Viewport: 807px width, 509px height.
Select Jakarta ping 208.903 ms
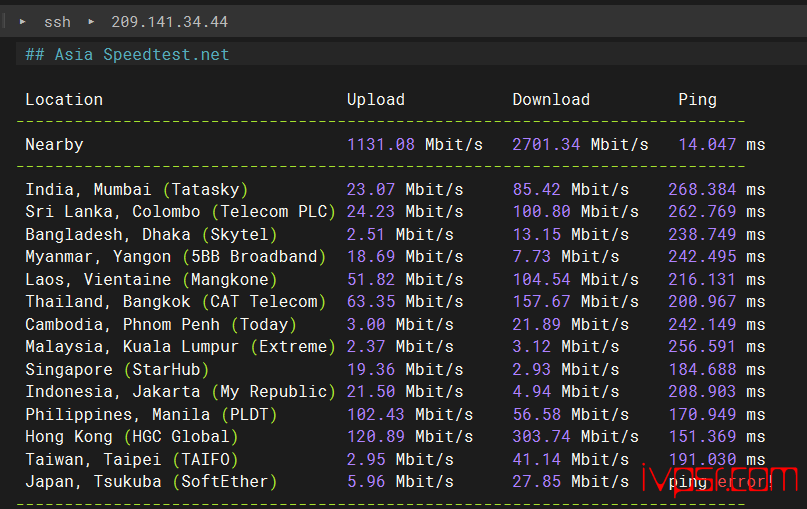coord(717,392)
